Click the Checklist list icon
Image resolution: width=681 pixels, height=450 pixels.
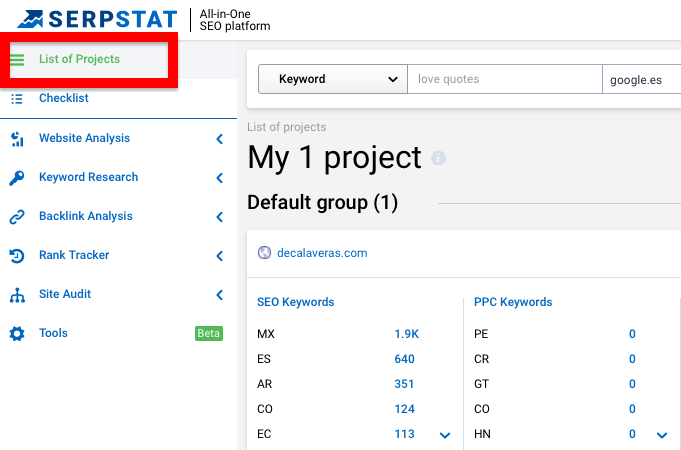(x=17, y=98)
